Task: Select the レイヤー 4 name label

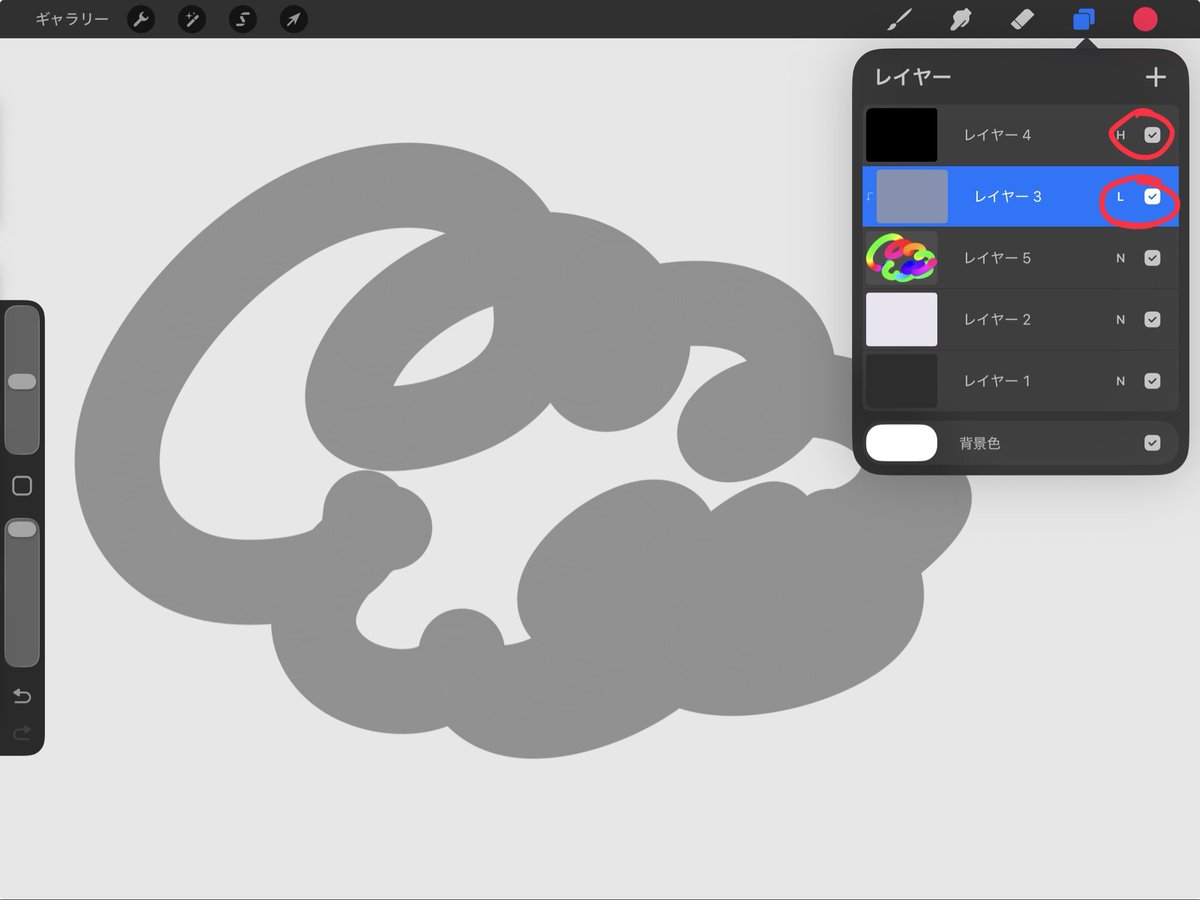Action: 997,135
